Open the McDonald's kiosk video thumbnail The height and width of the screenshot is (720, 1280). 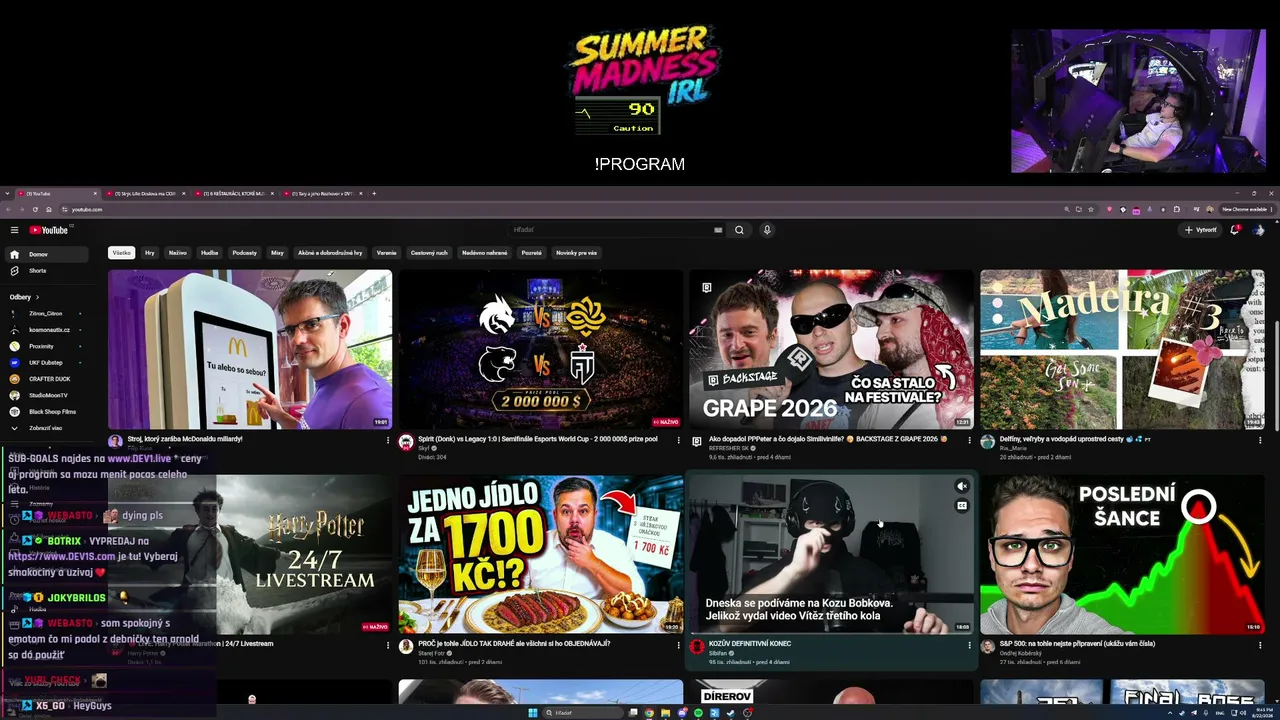click(250, 349)
